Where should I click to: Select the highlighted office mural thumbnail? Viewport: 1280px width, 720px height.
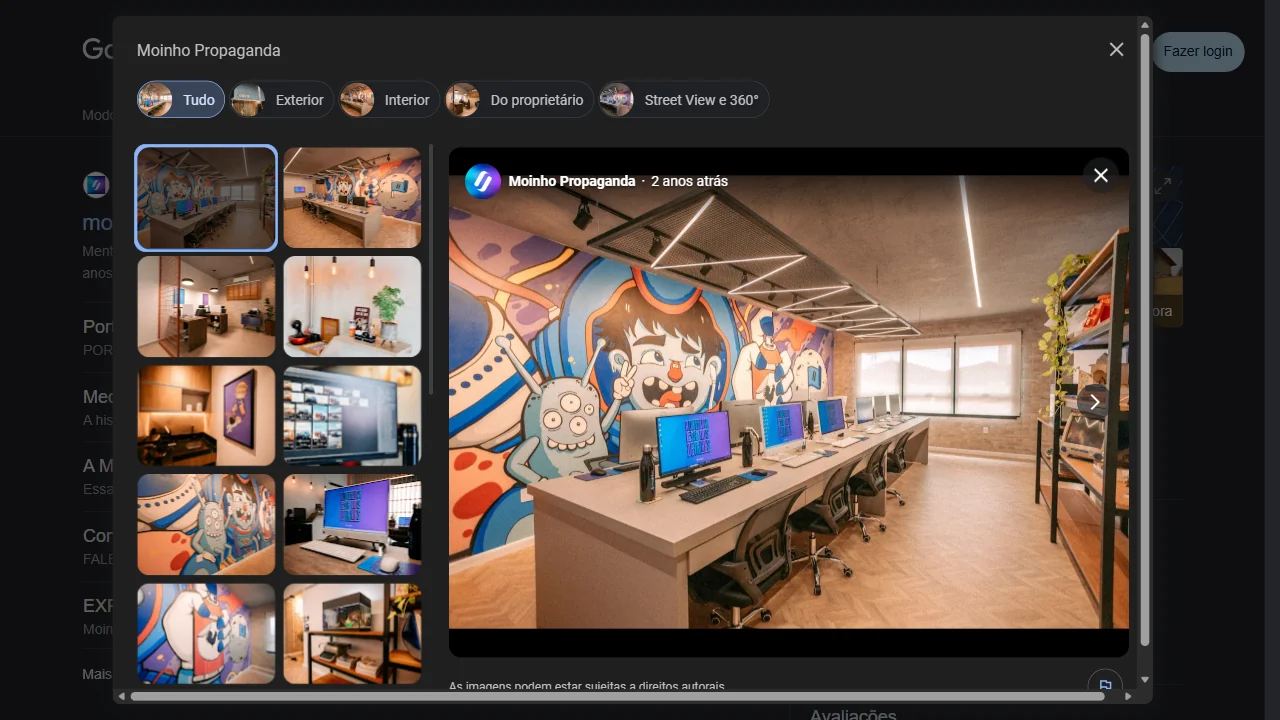click(206, 198)
